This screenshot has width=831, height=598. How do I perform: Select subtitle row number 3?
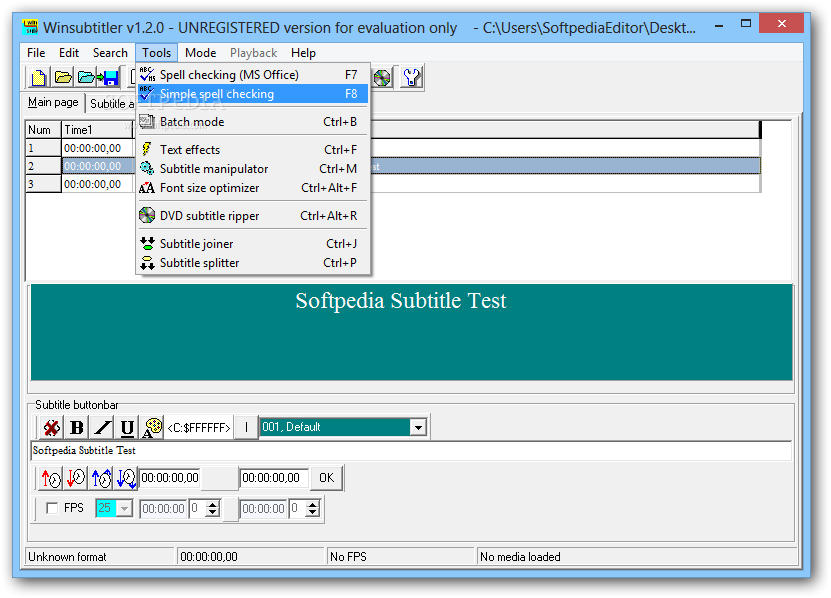point(43,184)
